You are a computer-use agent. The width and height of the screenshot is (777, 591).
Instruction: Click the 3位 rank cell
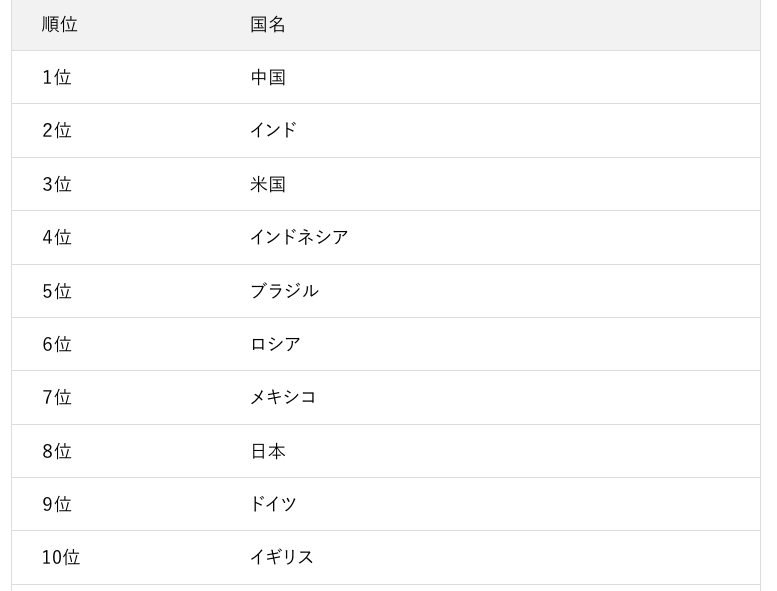[57, 184]
